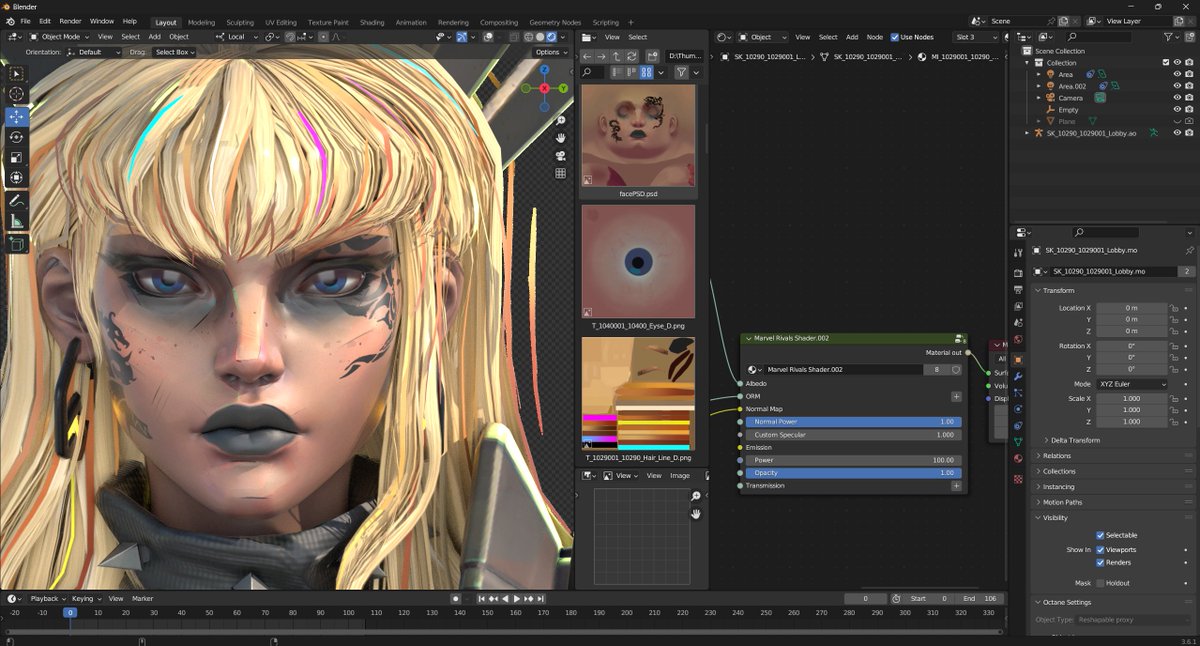This screenshot has height=646, width=1200.
Task: Switch file browser to thumbnail display mode
Action: tap(647, 72)
